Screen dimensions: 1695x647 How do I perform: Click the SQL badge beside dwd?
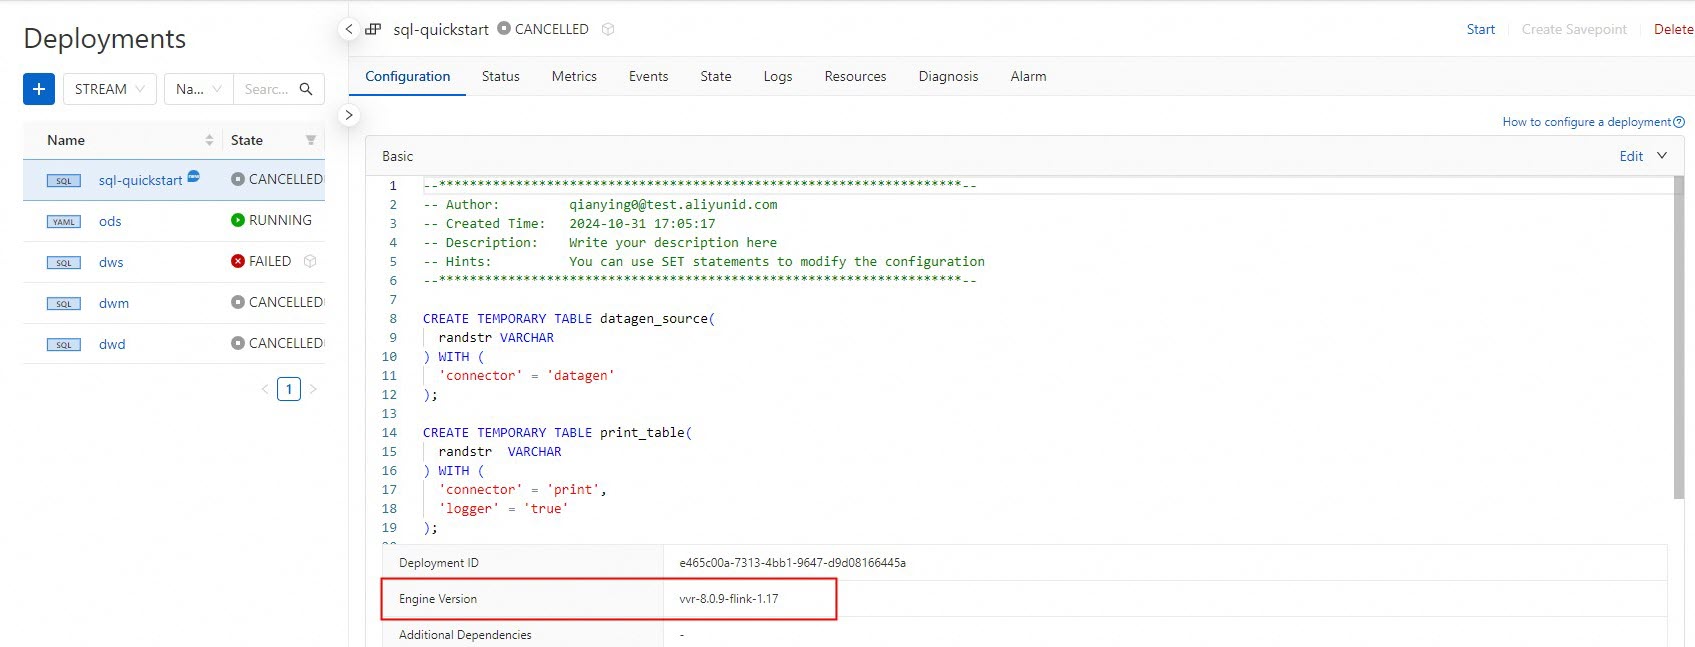tap(64, 345)
